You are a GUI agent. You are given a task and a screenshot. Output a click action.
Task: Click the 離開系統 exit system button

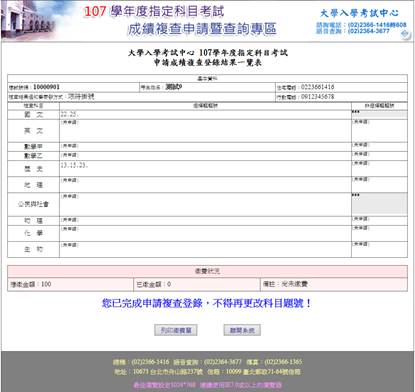tap(242, 330)
